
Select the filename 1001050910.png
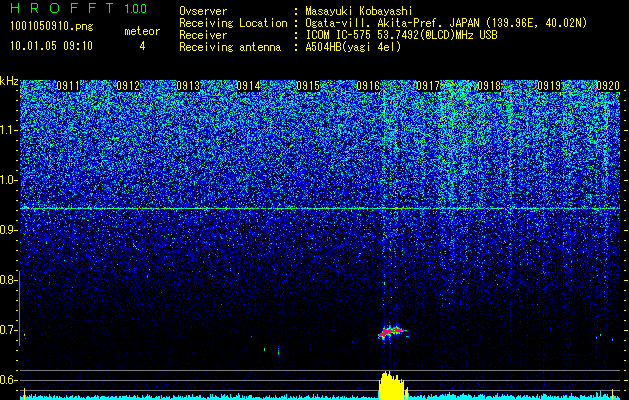point(52,27)
